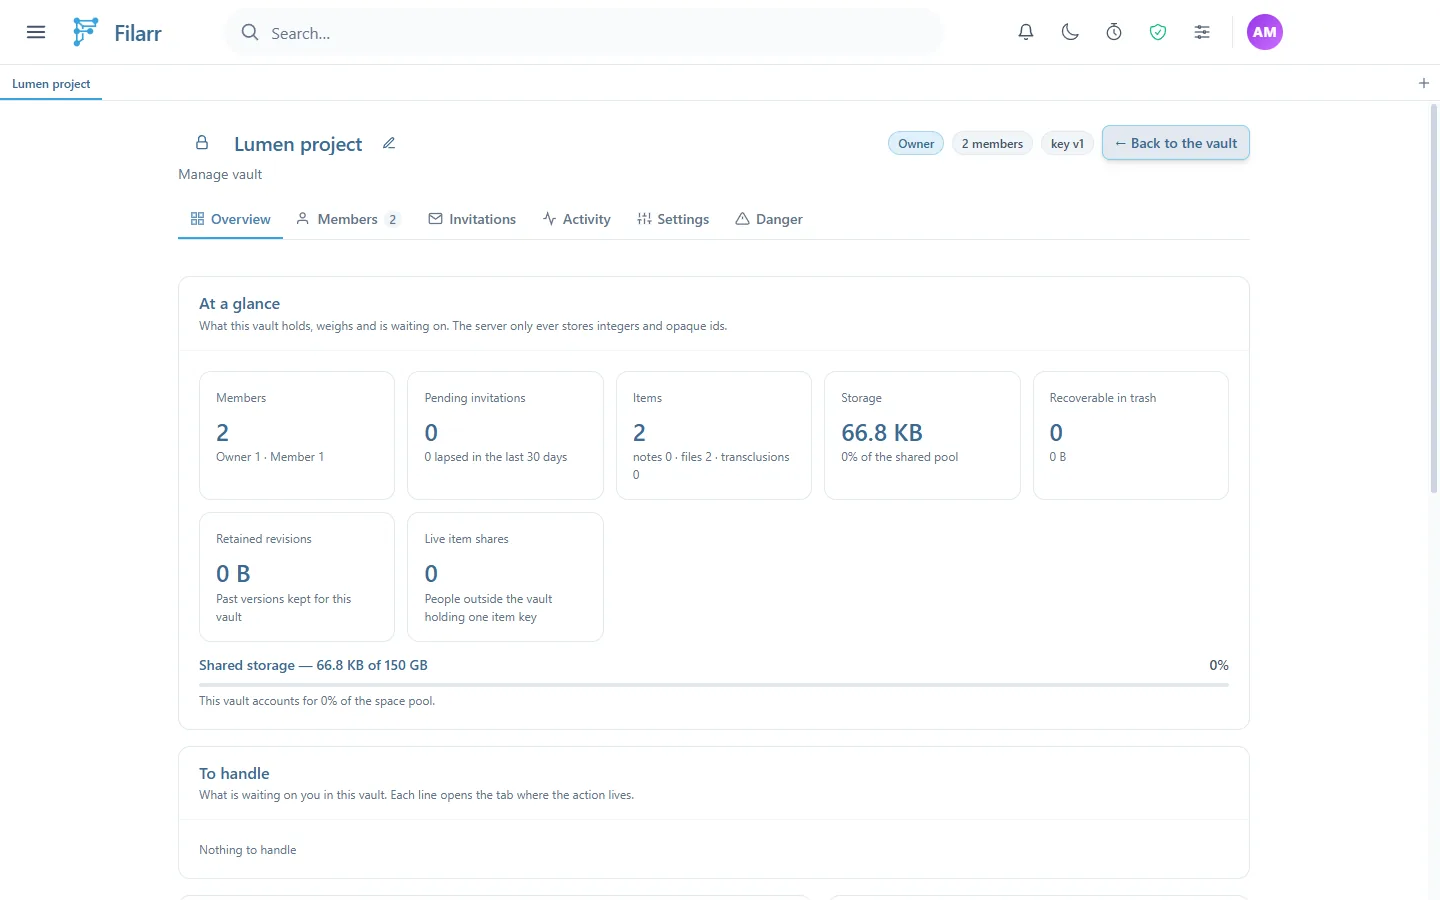Click the Recoverable in trash card
Viewport: 1440px width, 900px height.
(x=1131, y=435)
